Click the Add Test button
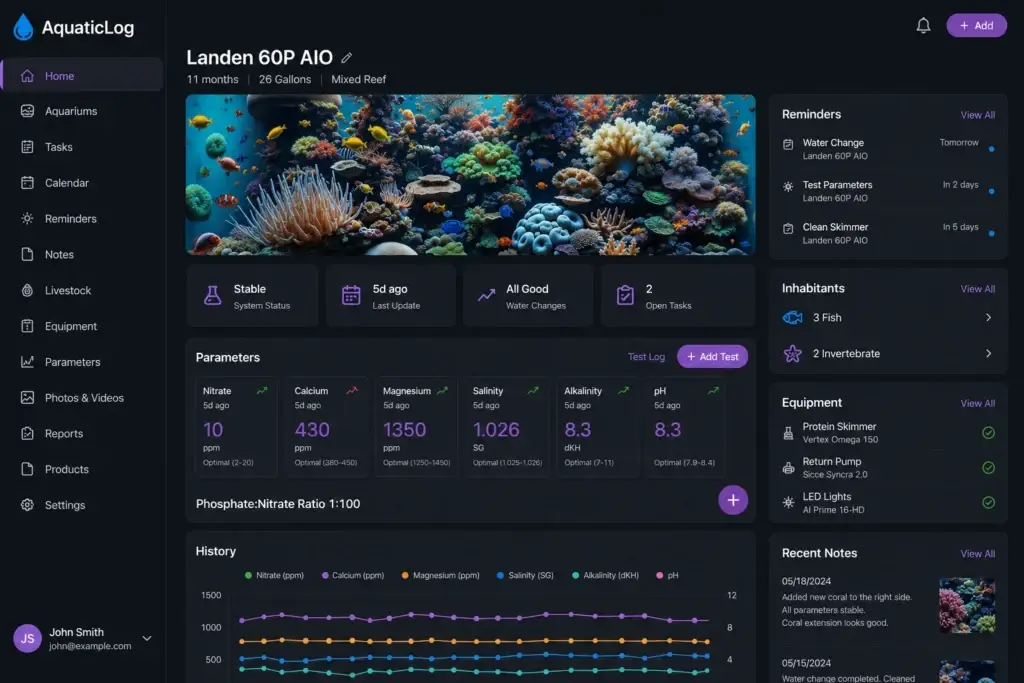This screenshot has height=683, width=1024. pos(712,357)
